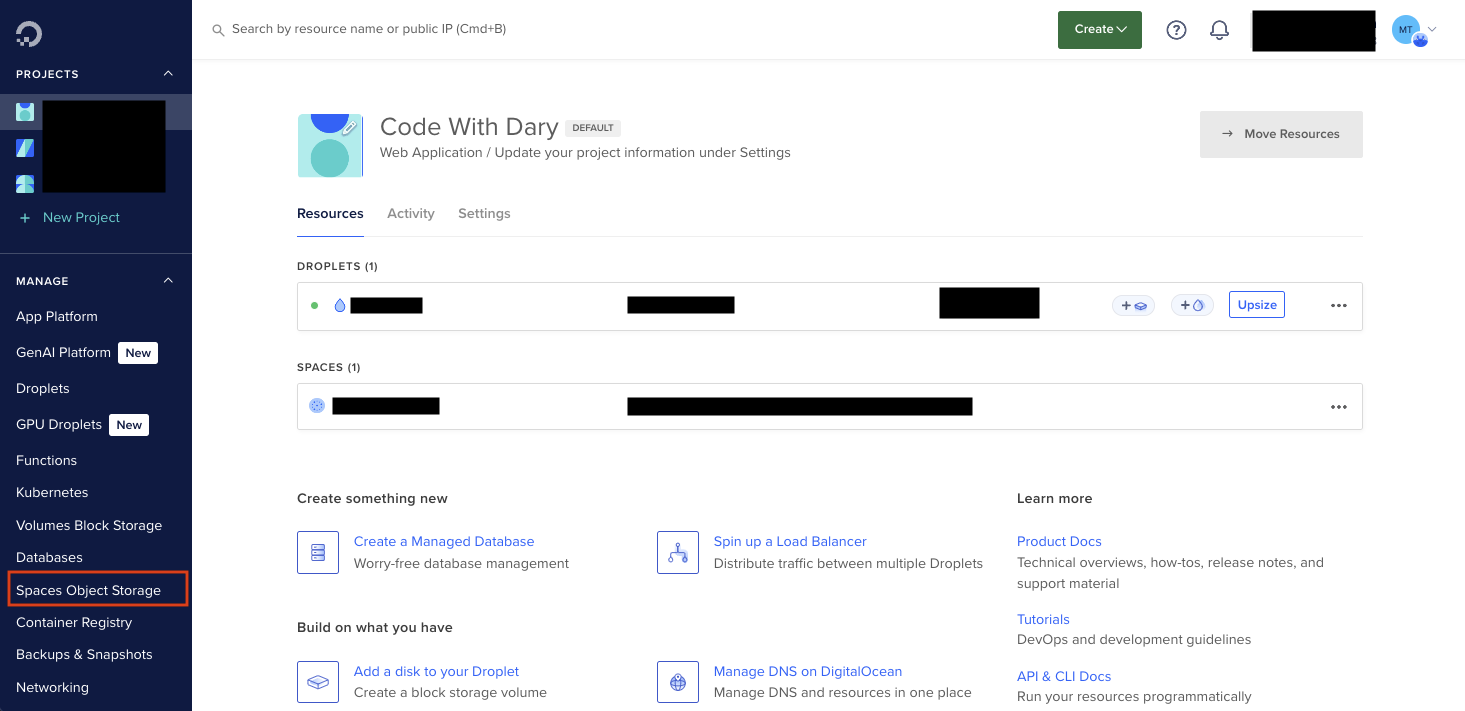This screenshot has width=1465, height=711.
Task: Click the add droplet icon on droplet row
Action: (x=1192, y=305)
